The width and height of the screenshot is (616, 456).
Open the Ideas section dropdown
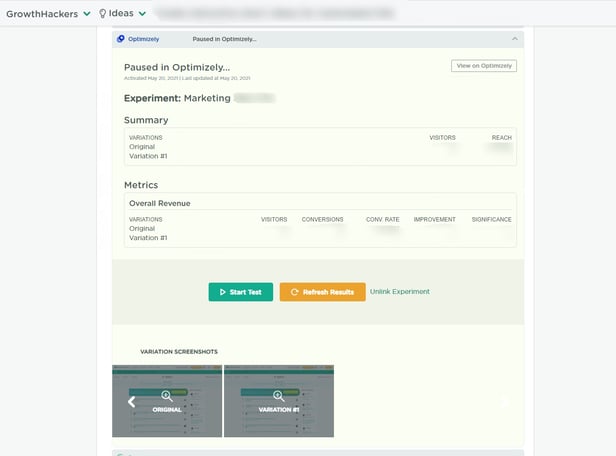123,13
